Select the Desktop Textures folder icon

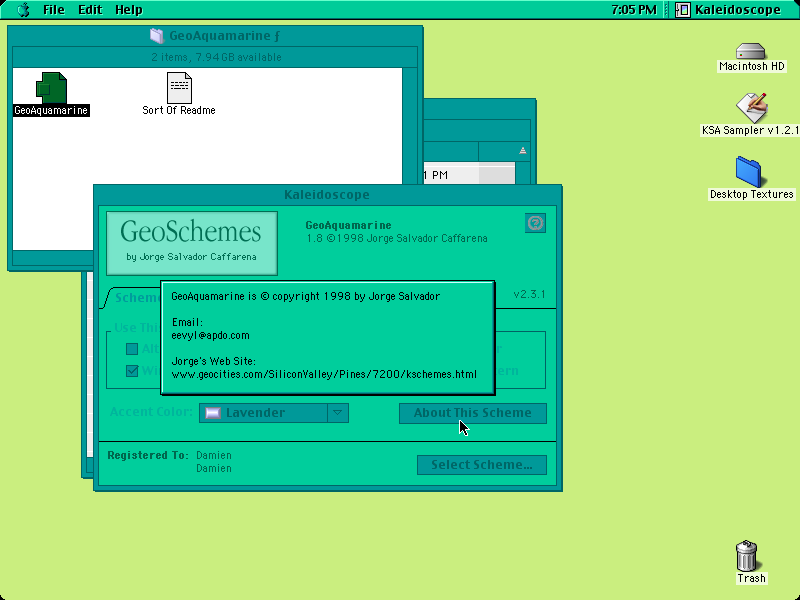(749, 171)
